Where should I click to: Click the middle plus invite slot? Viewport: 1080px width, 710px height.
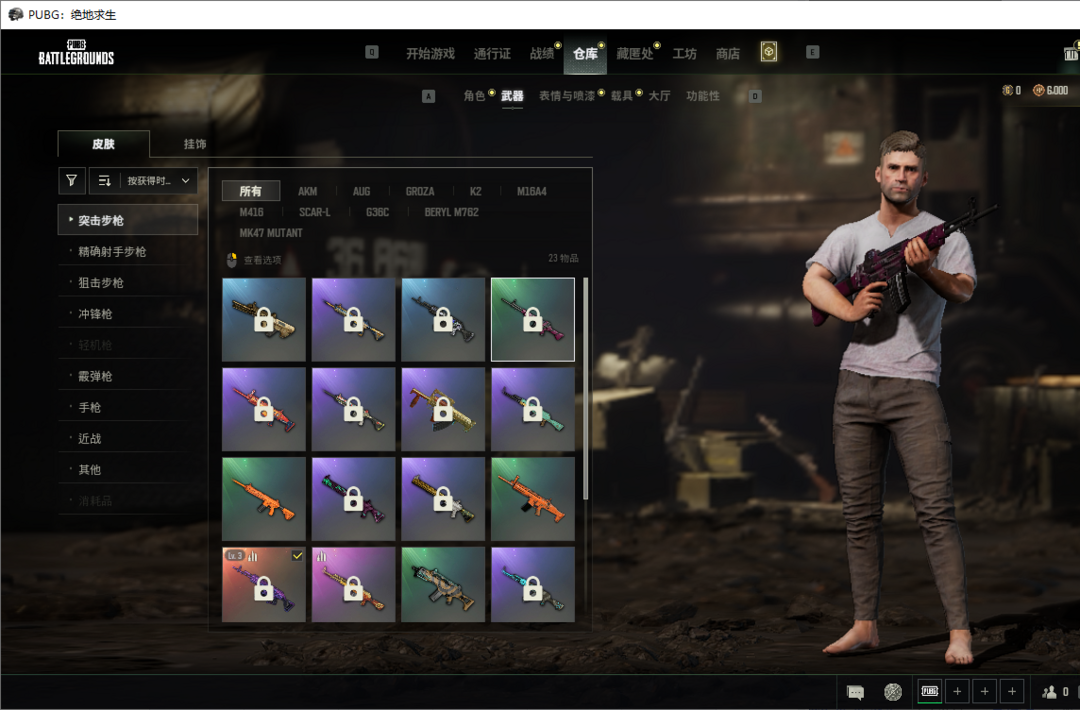(984, 691)
